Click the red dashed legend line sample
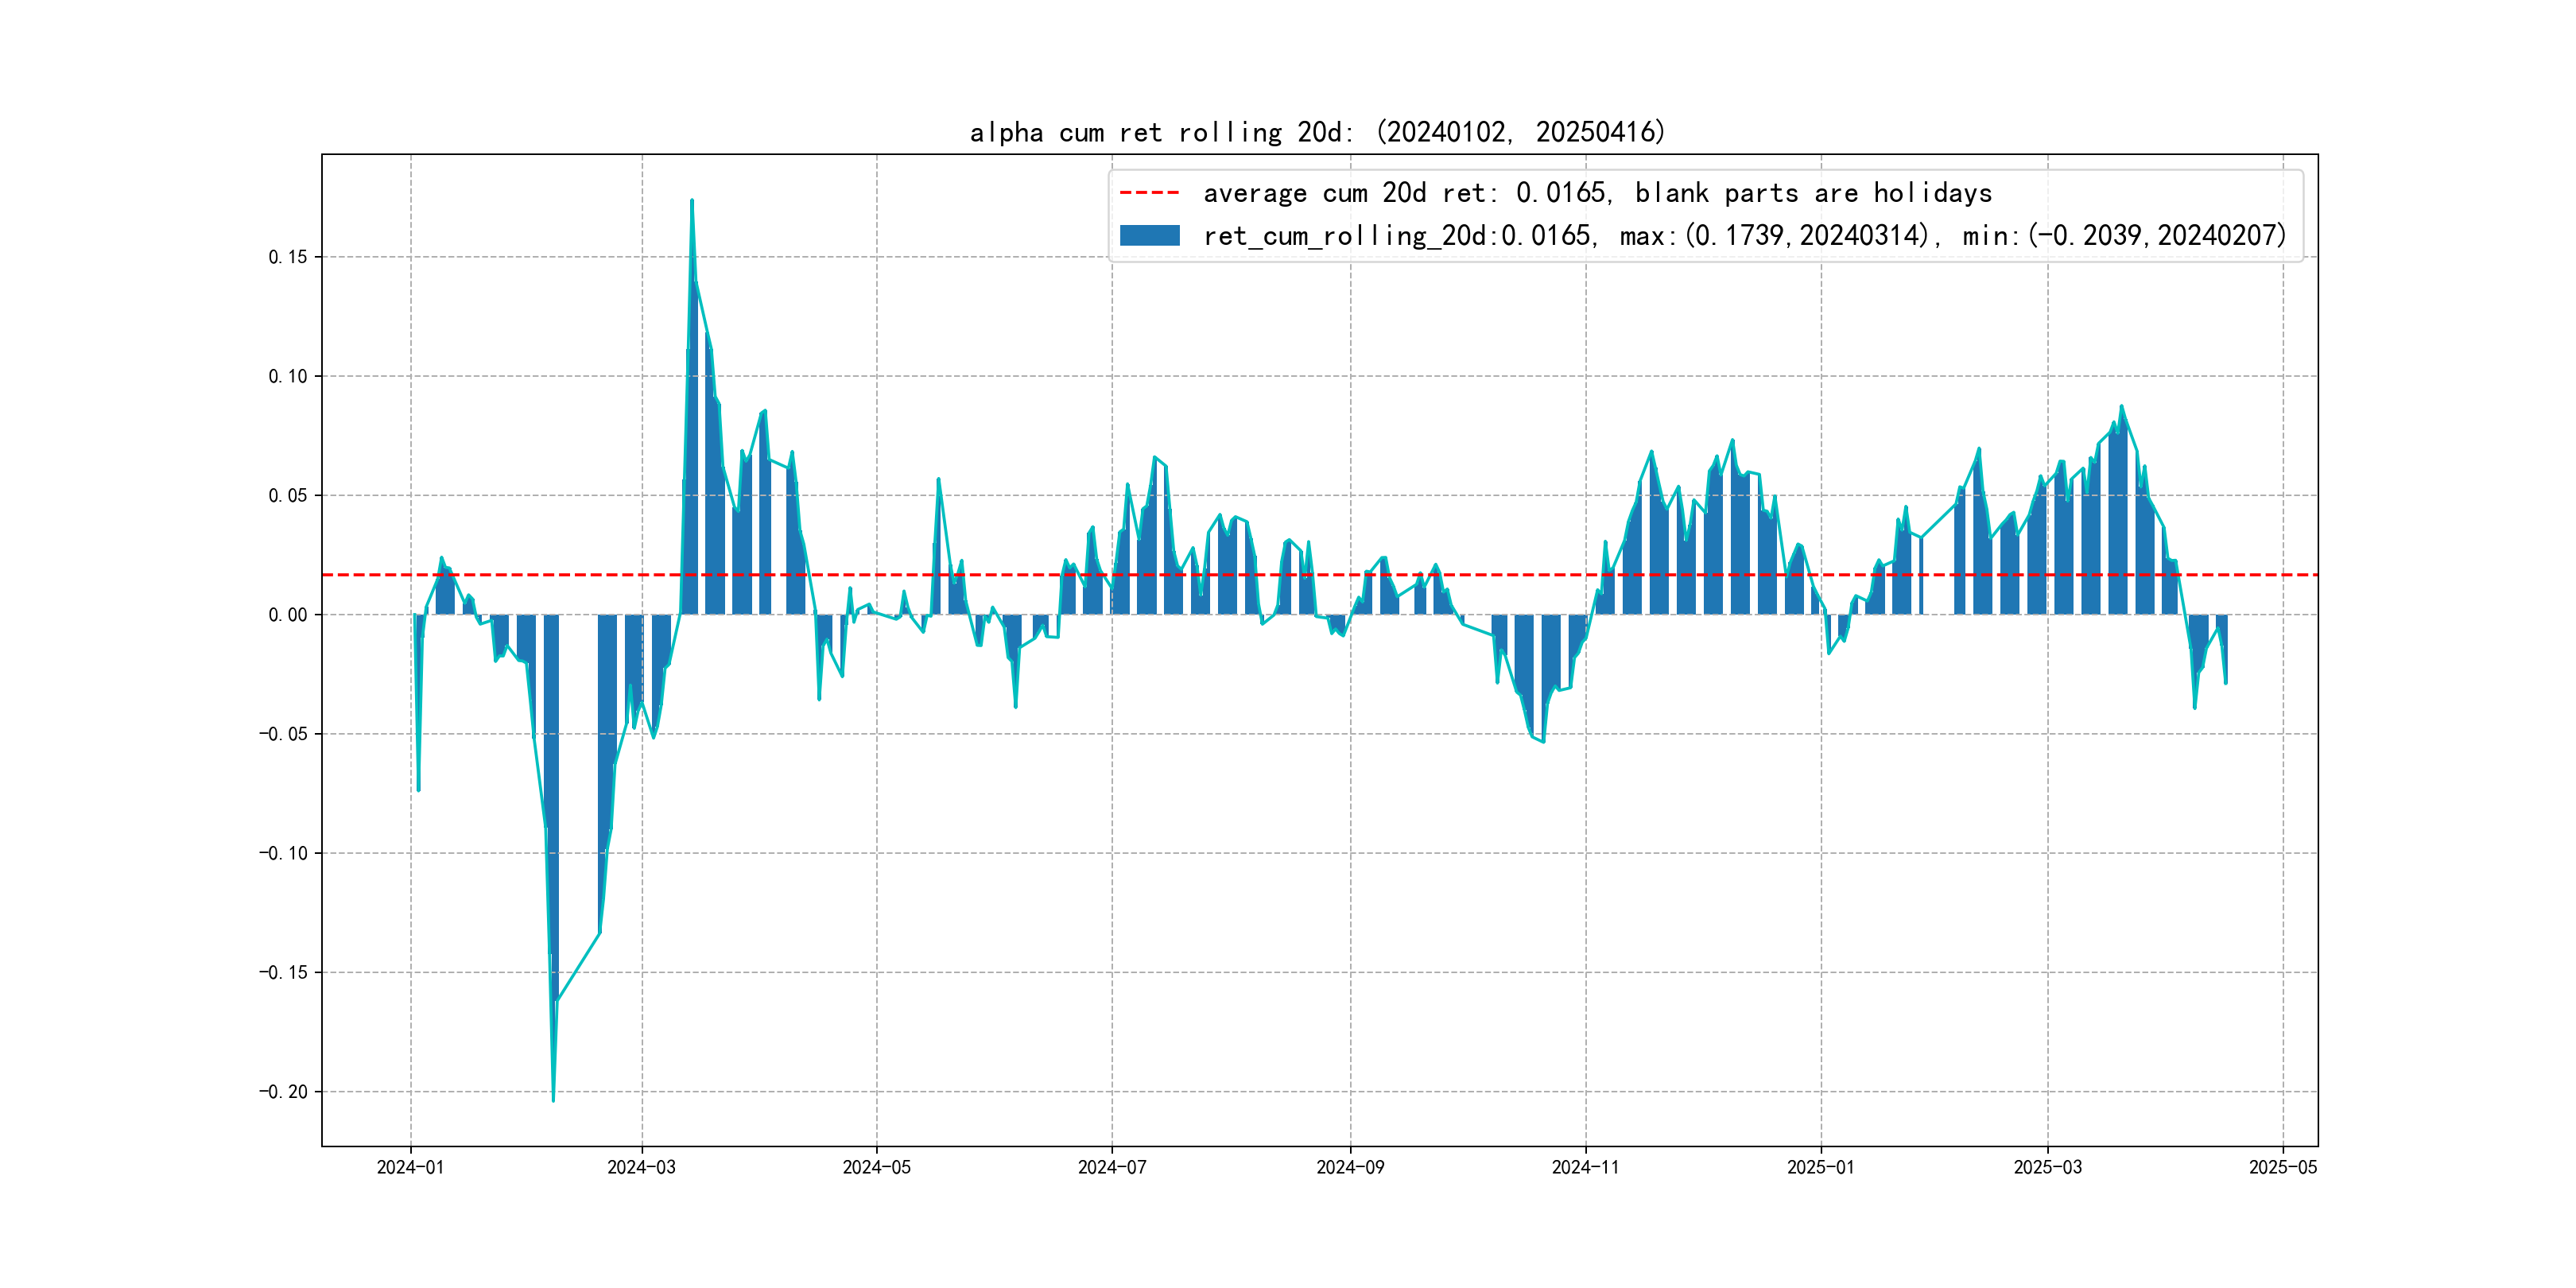The image size is (2576, 1288). click(x=1149, y=192)
